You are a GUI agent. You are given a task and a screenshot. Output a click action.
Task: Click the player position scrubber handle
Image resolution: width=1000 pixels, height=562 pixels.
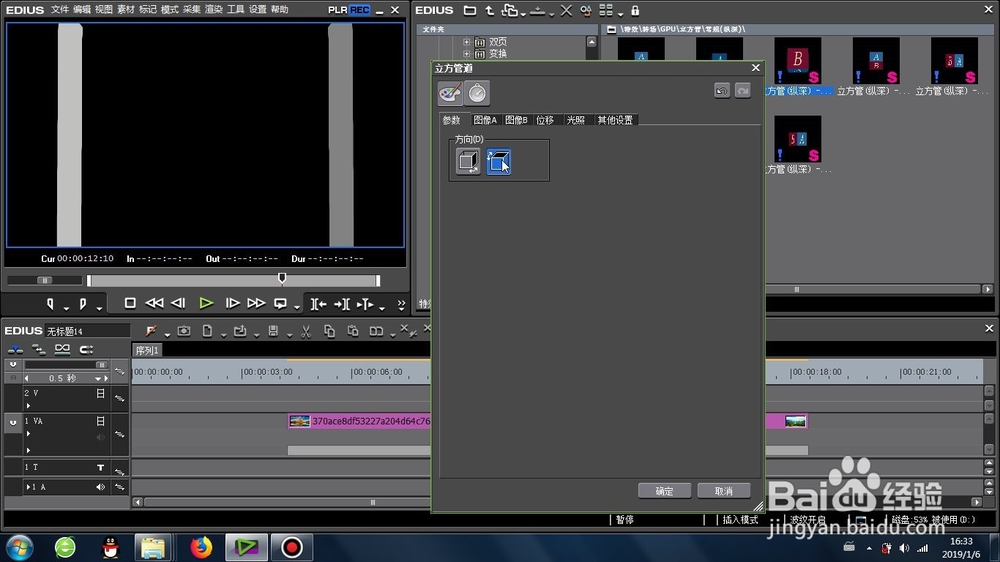click(282, 278)
